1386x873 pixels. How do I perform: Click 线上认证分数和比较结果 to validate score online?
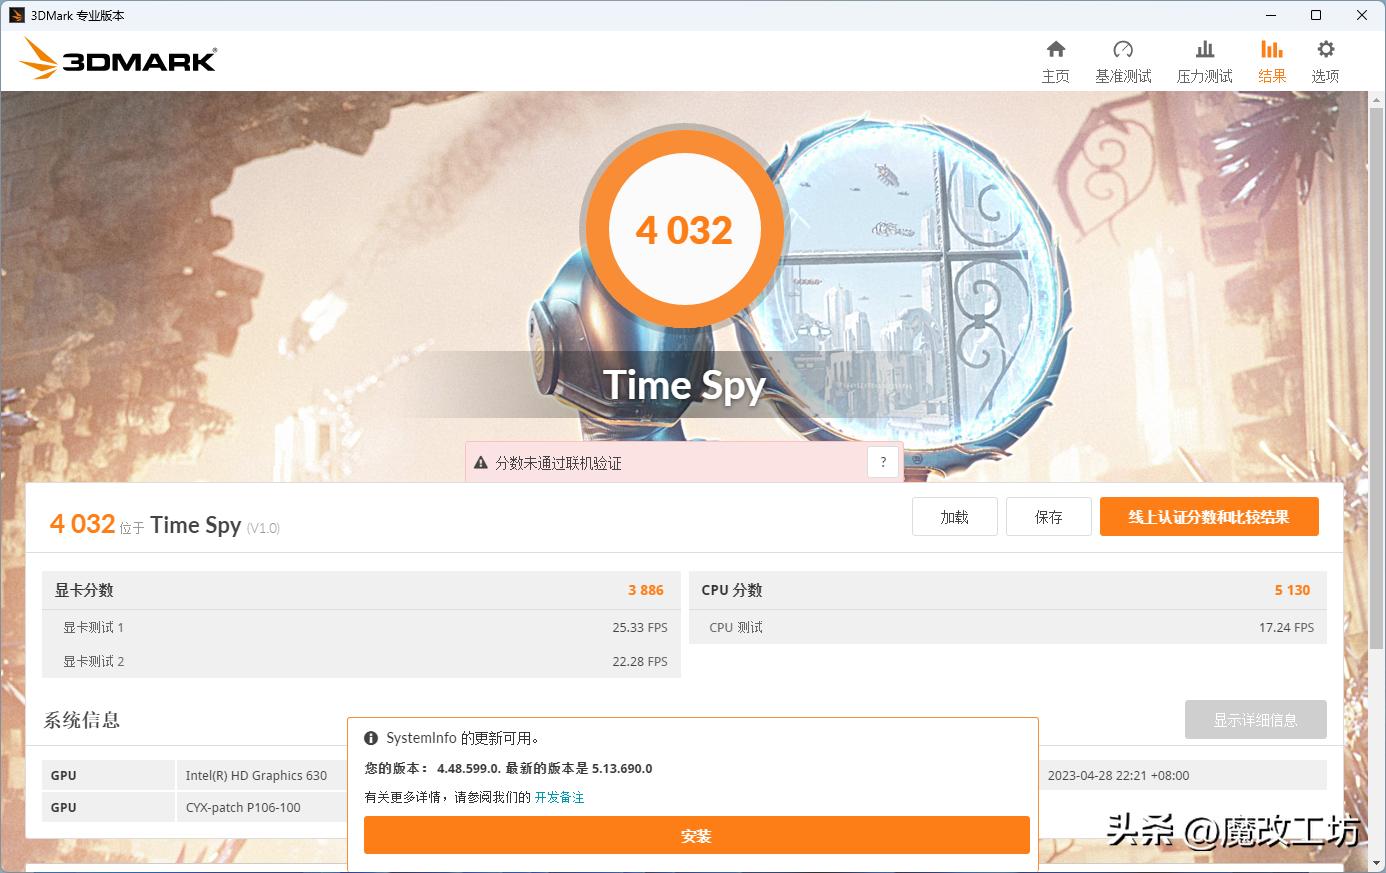tap(1209, 516)
